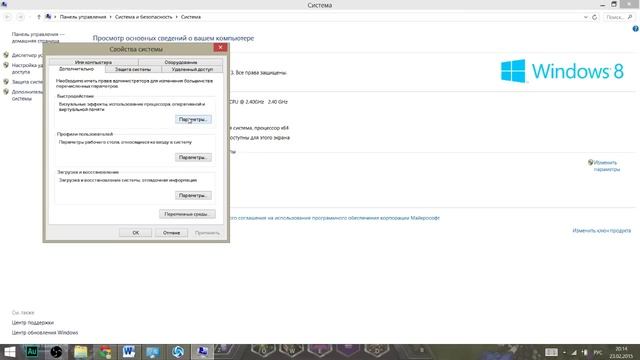Expand the chevron after Панель управления breadcrumb

click(x=111, y=17)
